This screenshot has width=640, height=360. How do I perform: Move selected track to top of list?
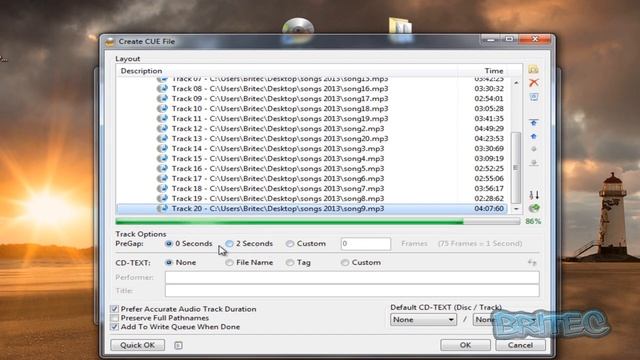coord(533,122)
